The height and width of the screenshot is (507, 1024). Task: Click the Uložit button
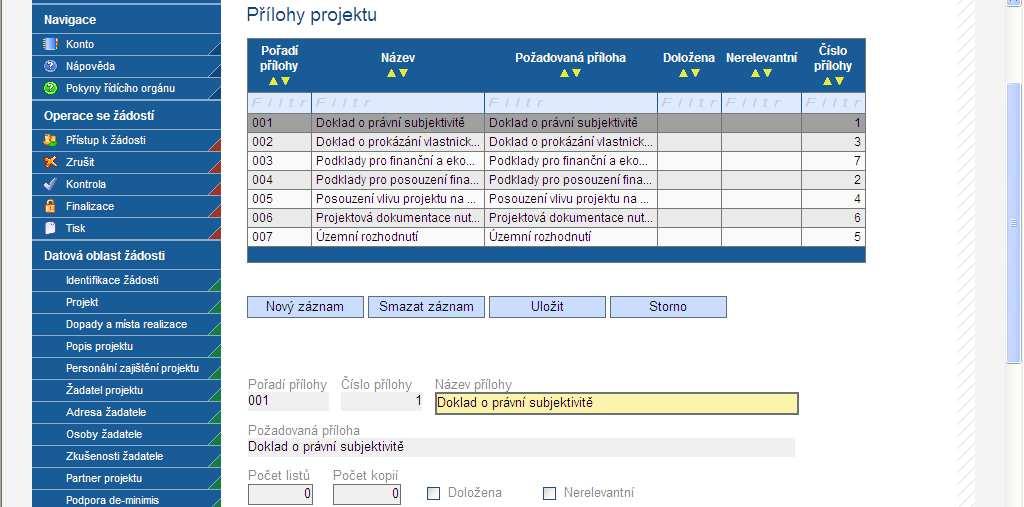[547, 307]
